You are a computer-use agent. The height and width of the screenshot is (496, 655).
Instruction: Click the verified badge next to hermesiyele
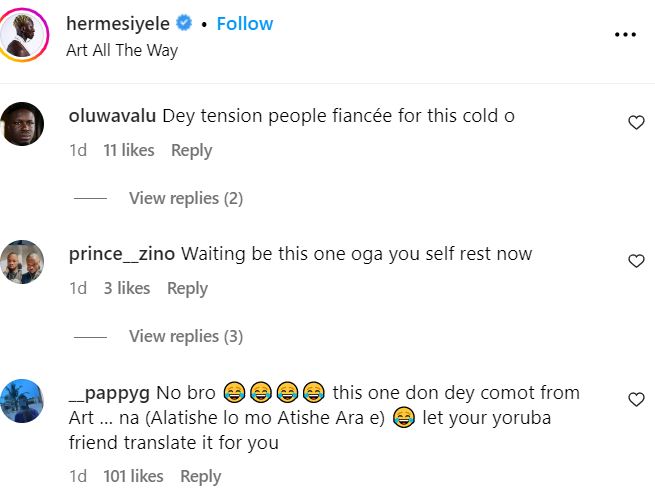[186, 24]
